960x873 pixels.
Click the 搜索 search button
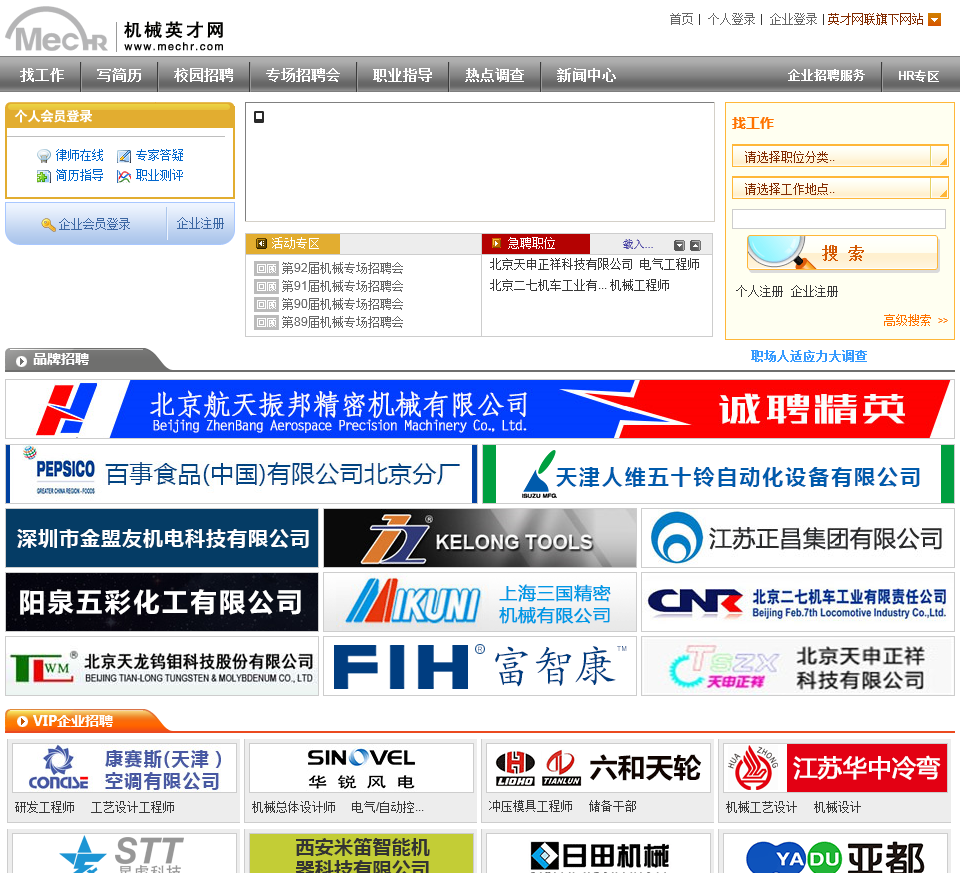point(842,253)
